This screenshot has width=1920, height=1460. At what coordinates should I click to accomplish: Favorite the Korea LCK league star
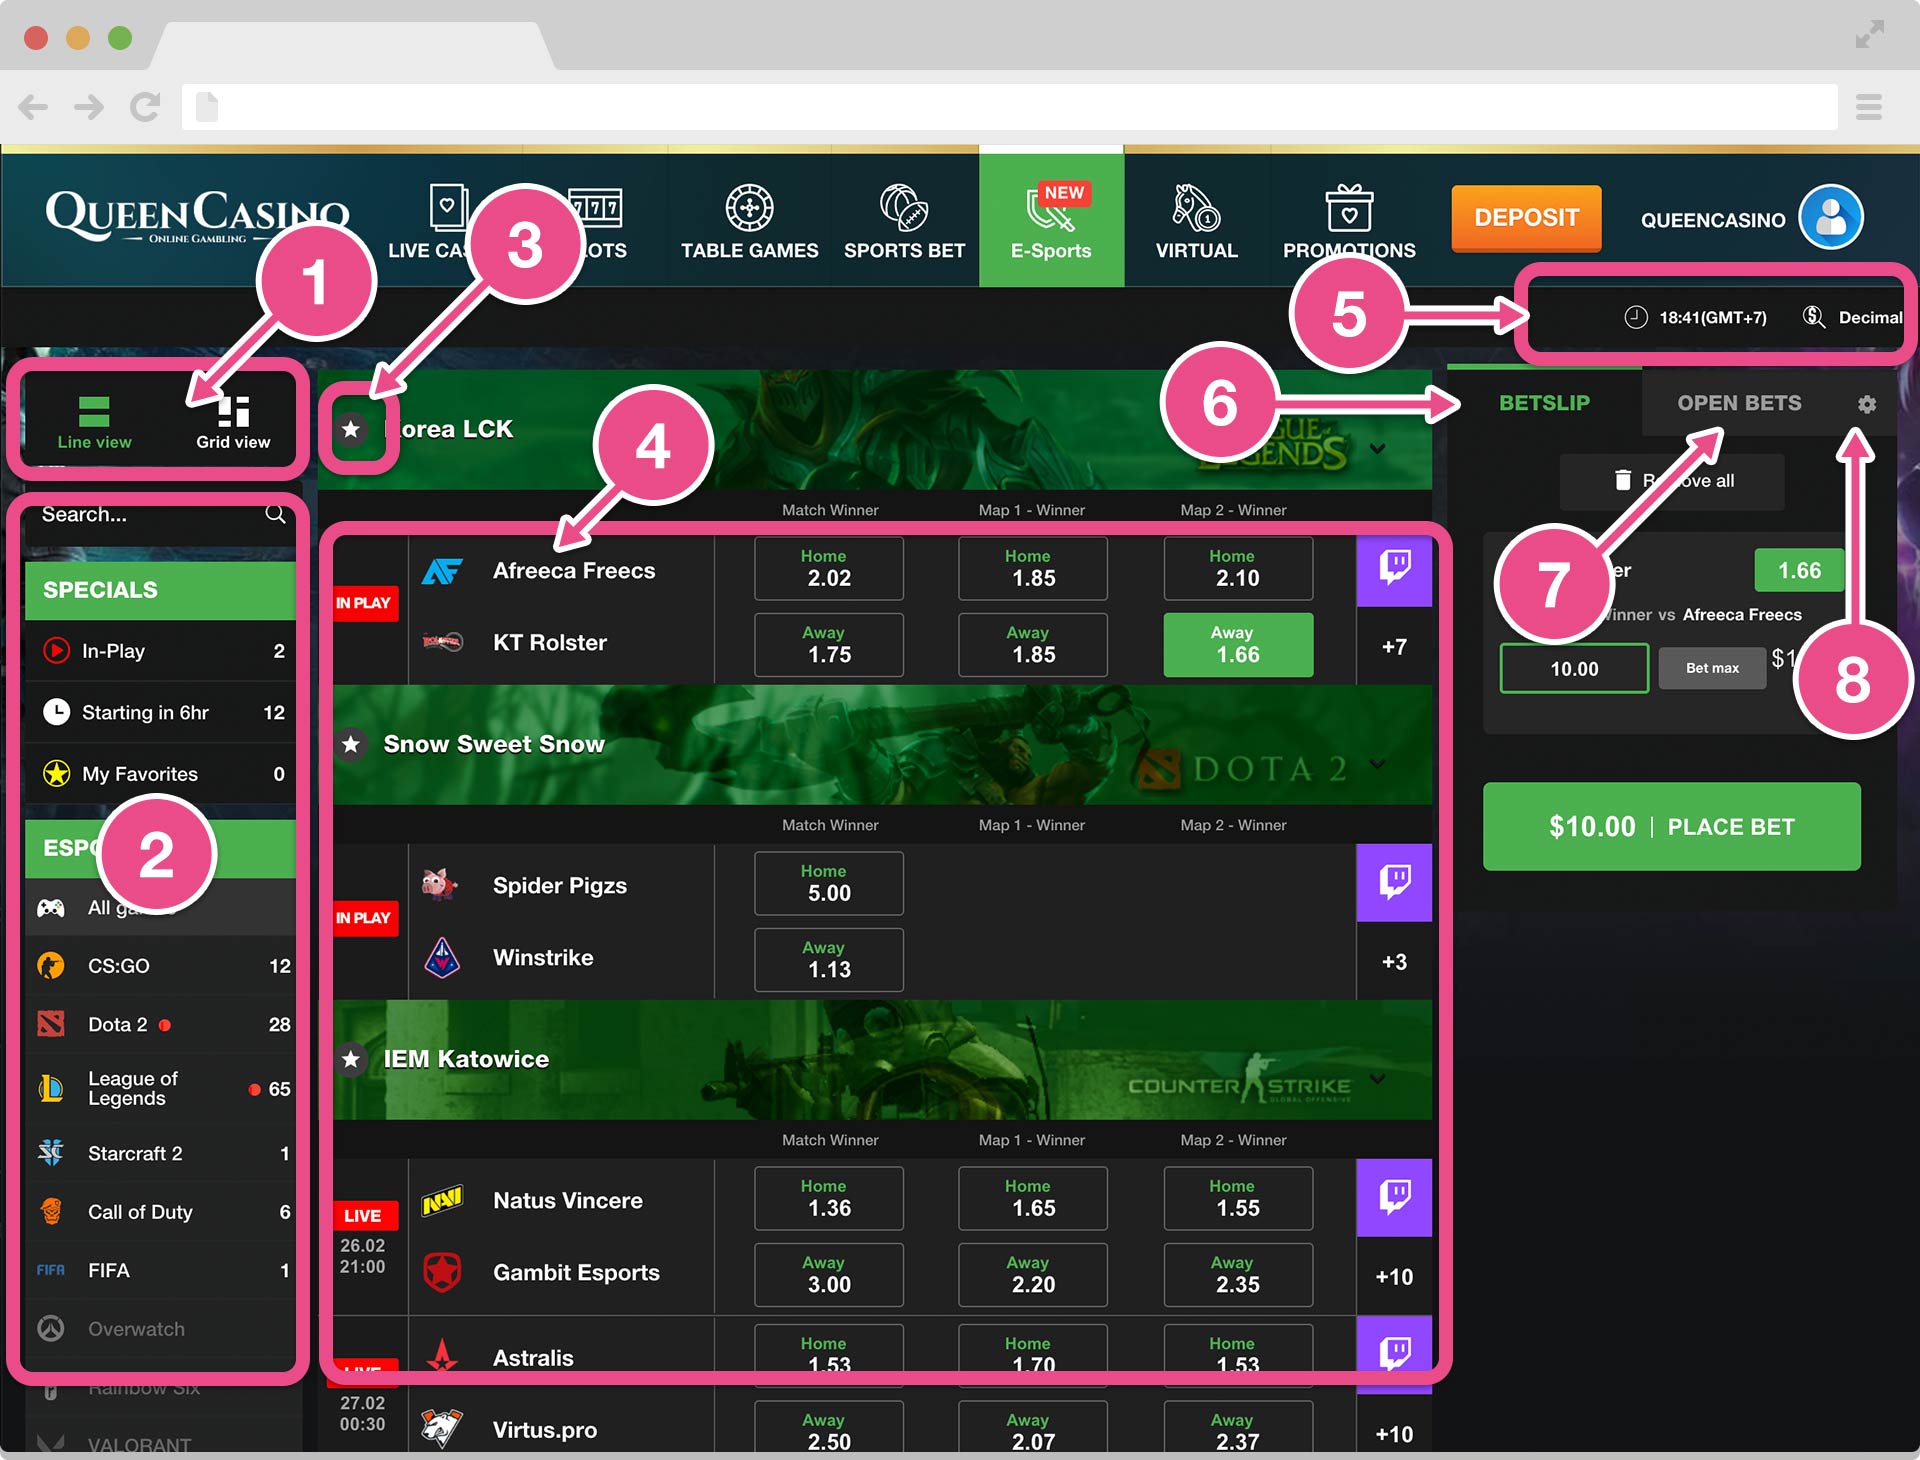(351, 429)
